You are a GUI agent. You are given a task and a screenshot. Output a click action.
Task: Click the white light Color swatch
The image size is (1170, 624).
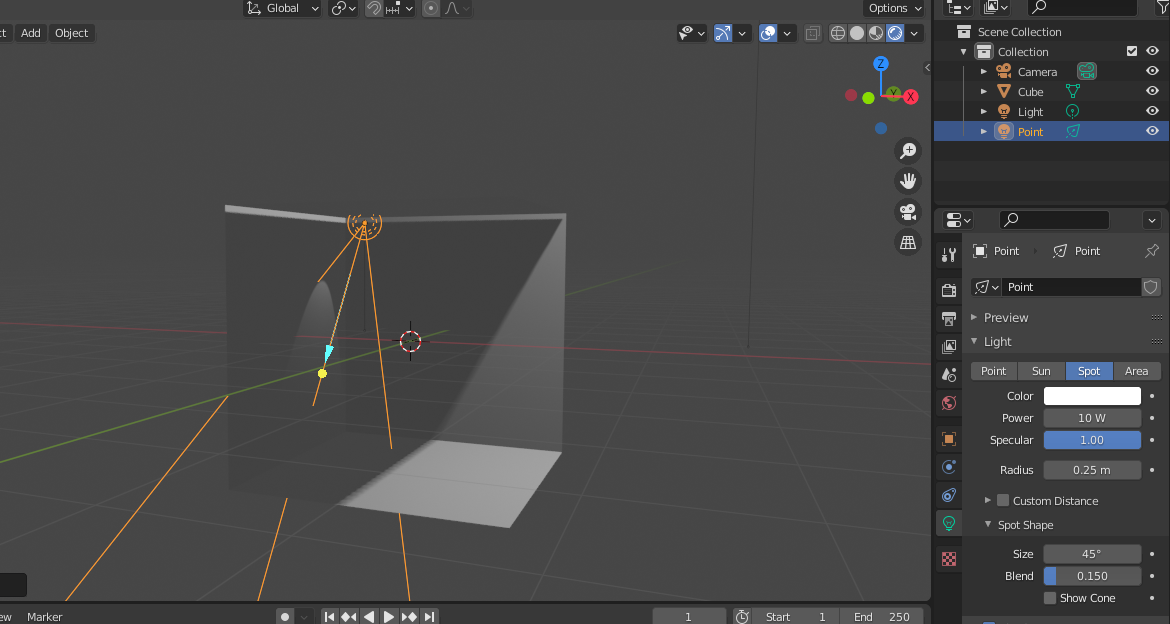pos(1092,396)
